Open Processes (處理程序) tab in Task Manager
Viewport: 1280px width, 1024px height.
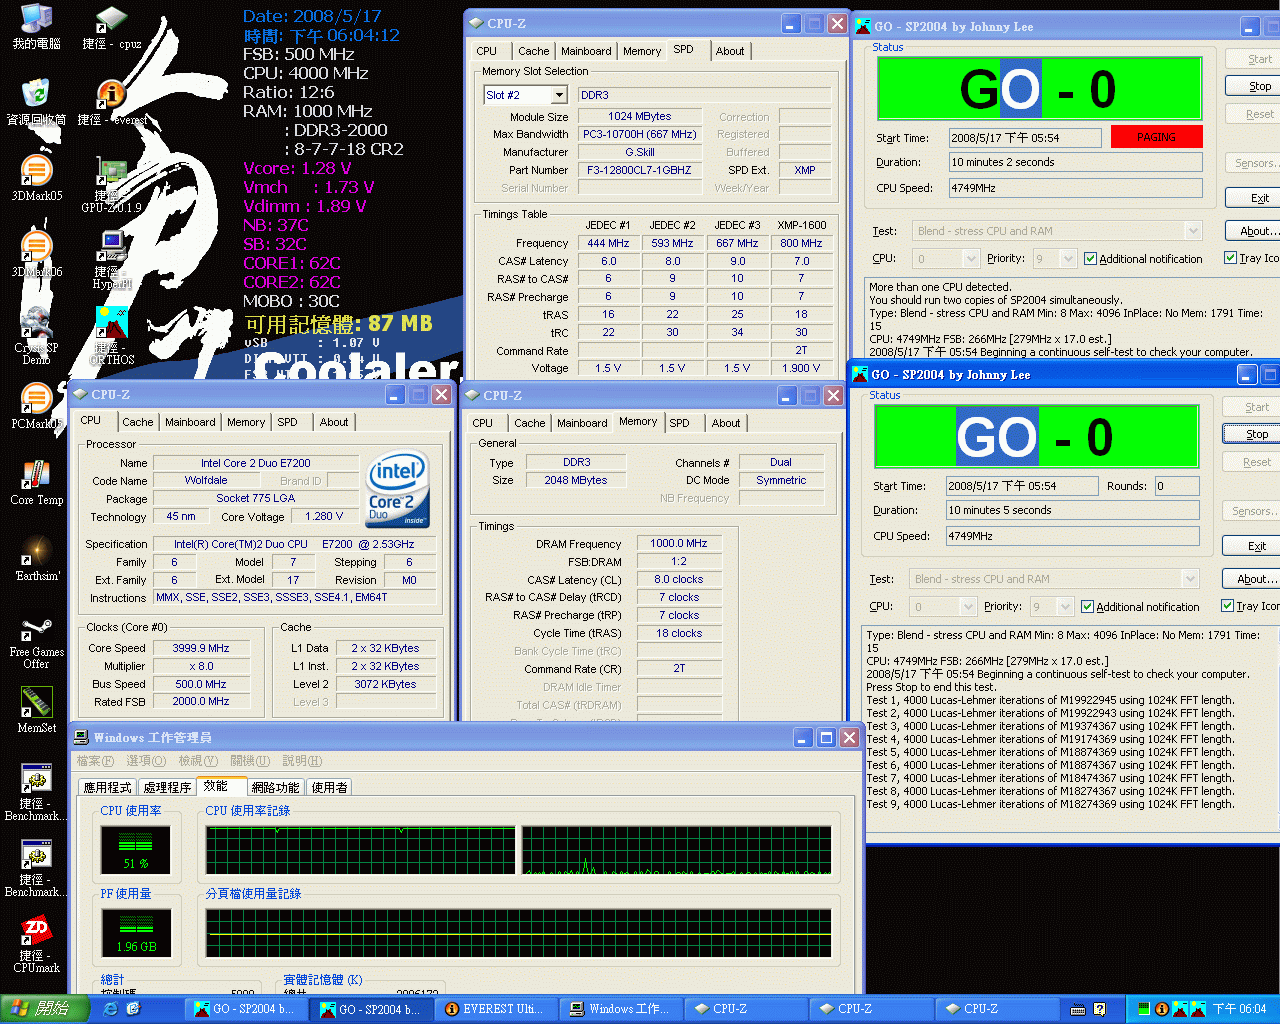pos(167,788)
